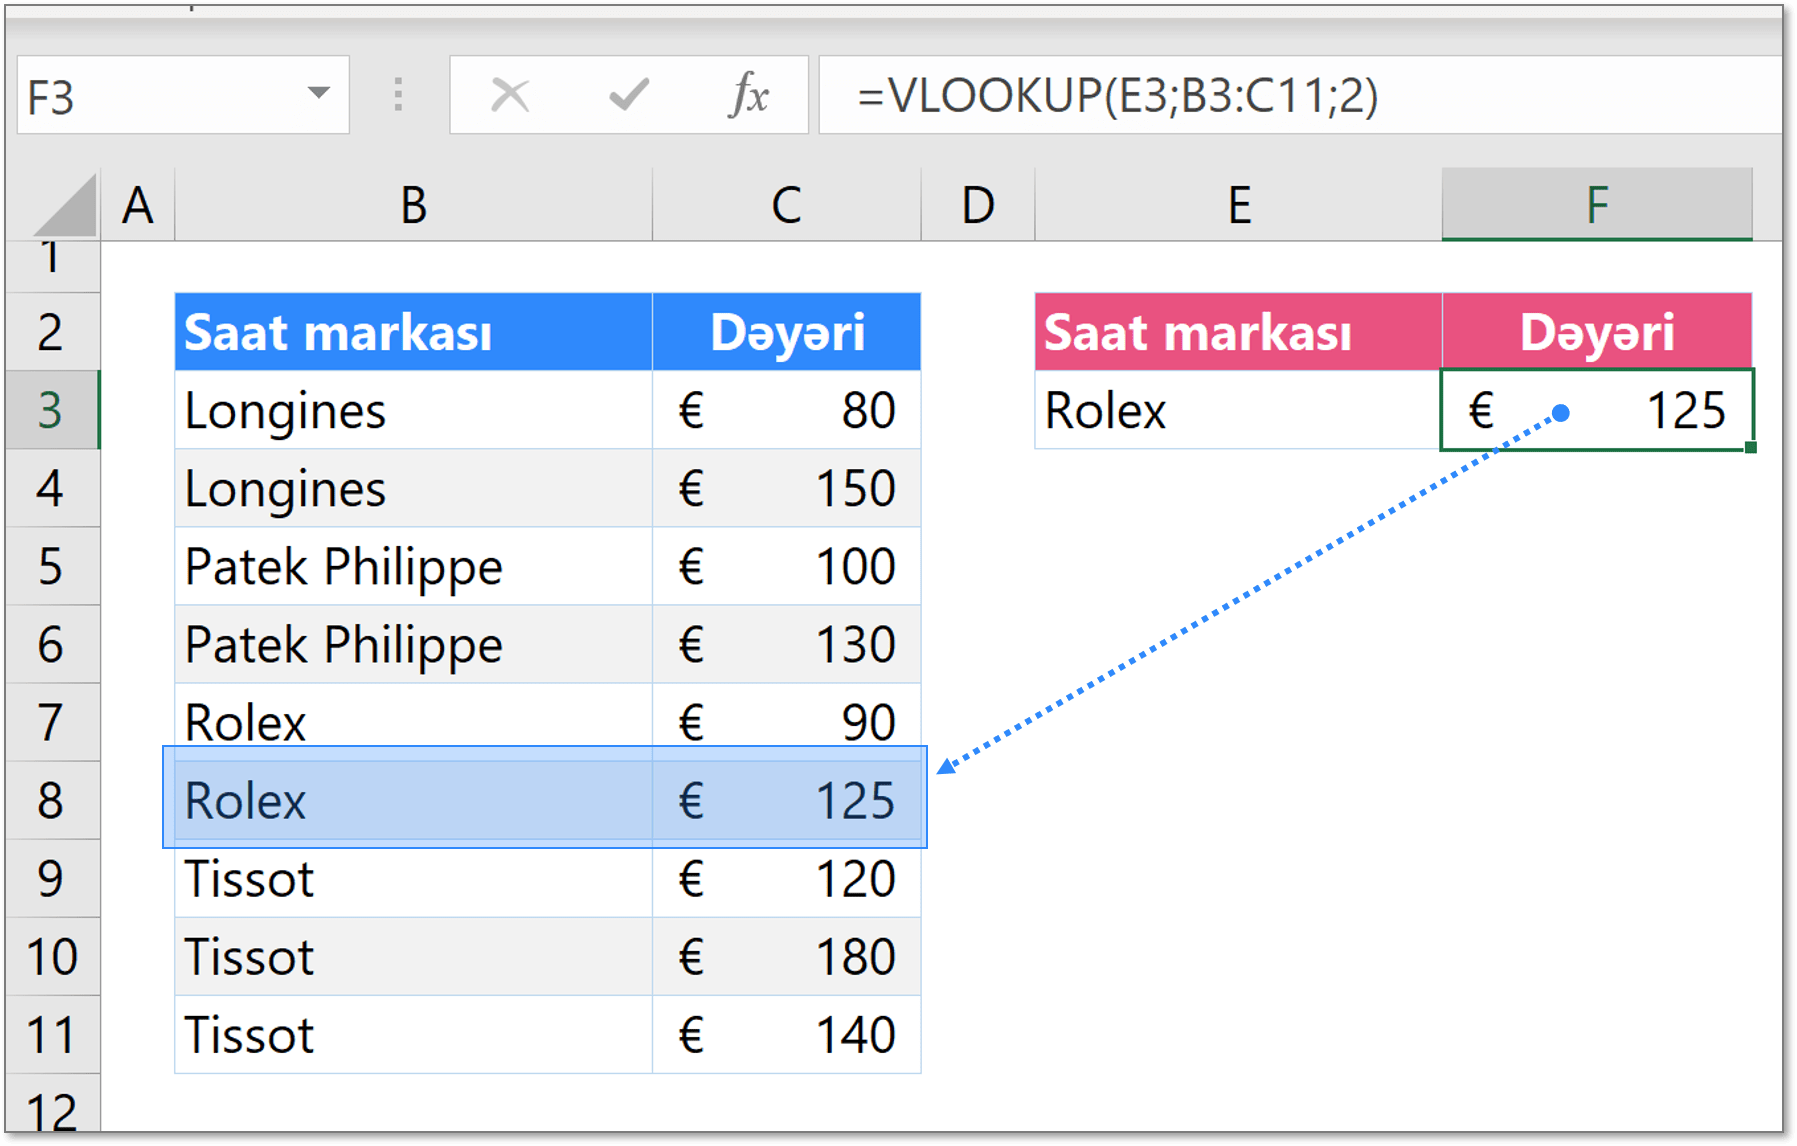
Task: Select the Tissot cell in row 10
Action: (x=413, y=956)
